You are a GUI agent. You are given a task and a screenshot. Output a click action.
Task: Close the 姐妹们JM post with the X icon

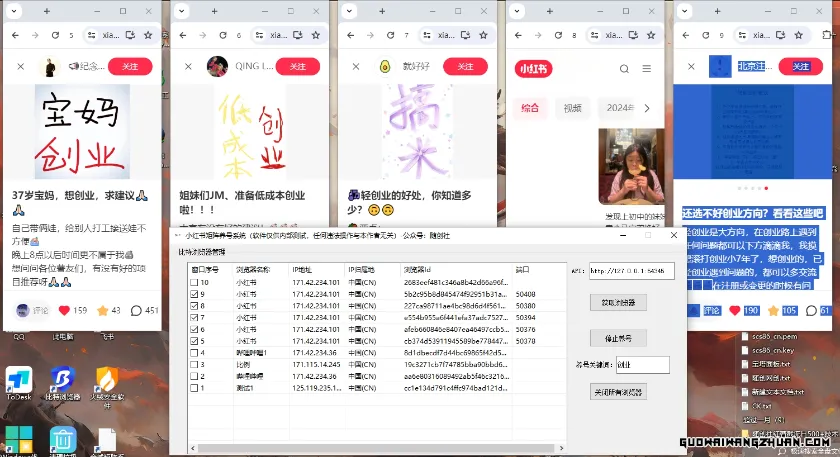click(188, 66)
